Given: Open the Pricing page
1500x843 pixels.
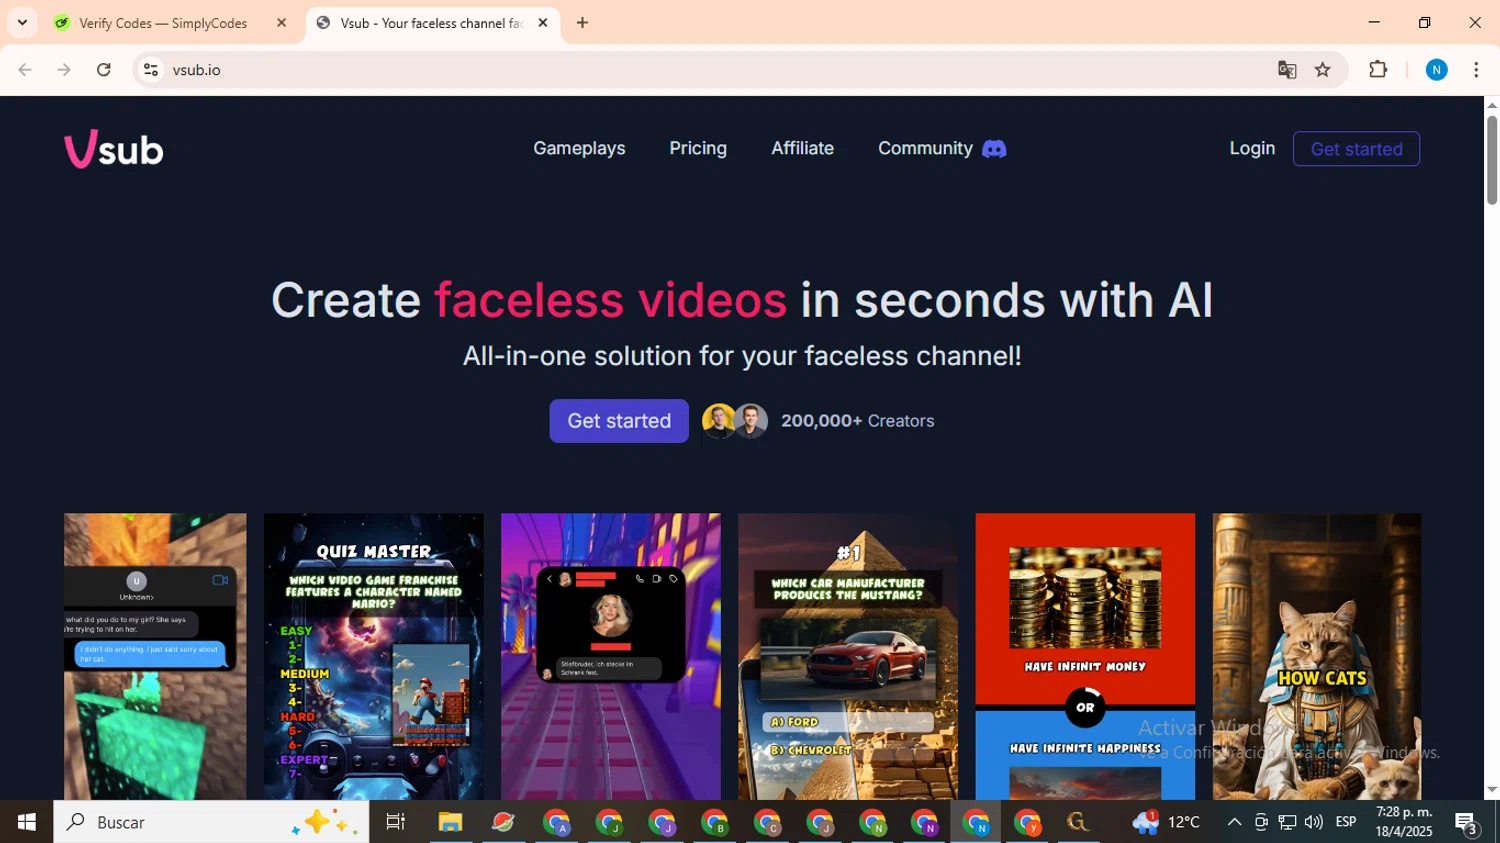Looking at the screenshot, I should tap(698, 149).
